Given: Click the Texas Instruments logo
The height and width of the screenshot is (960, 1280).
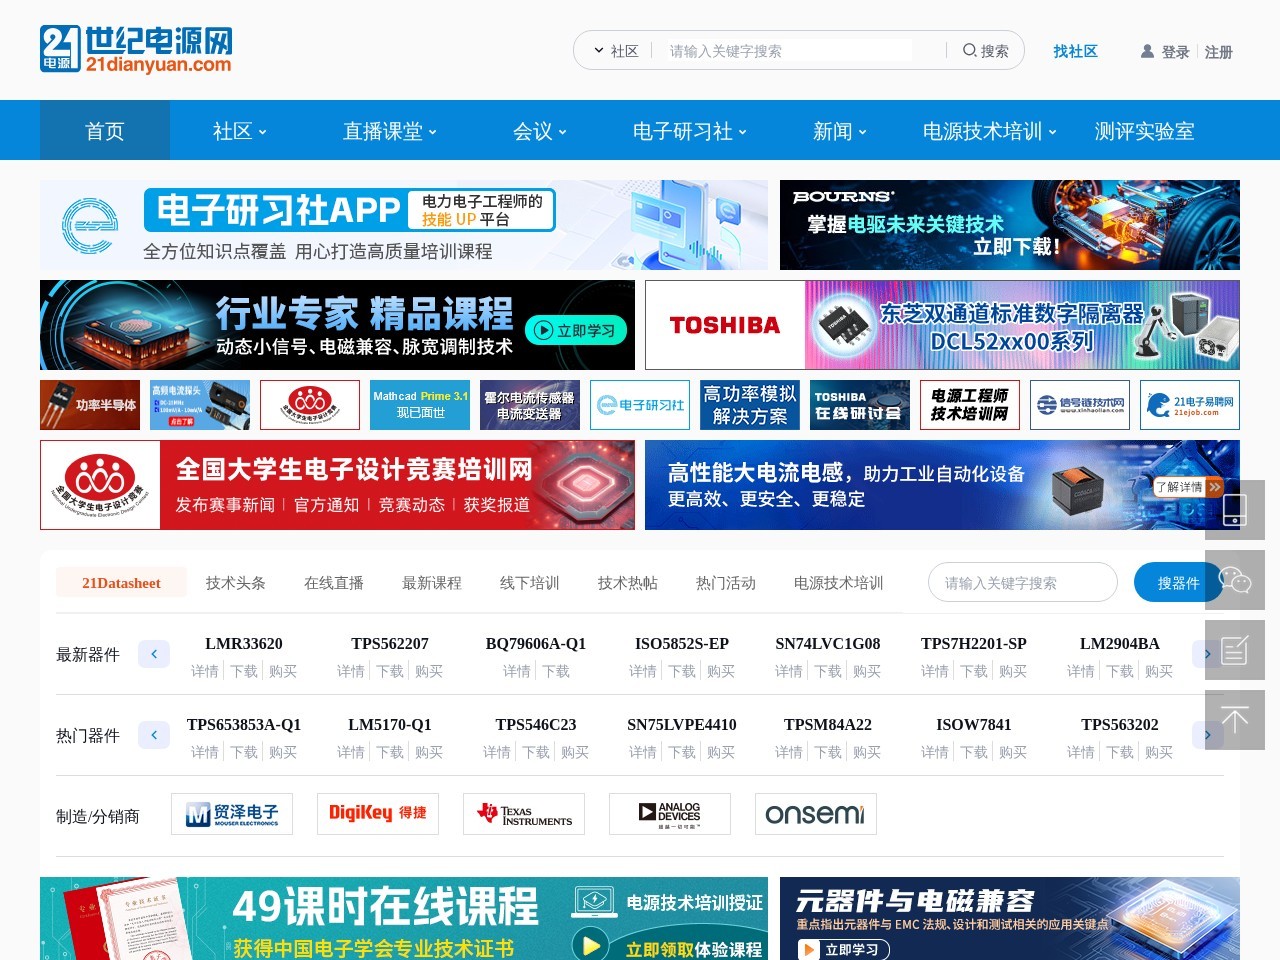Looking at the screenshot, I should 524,814.
